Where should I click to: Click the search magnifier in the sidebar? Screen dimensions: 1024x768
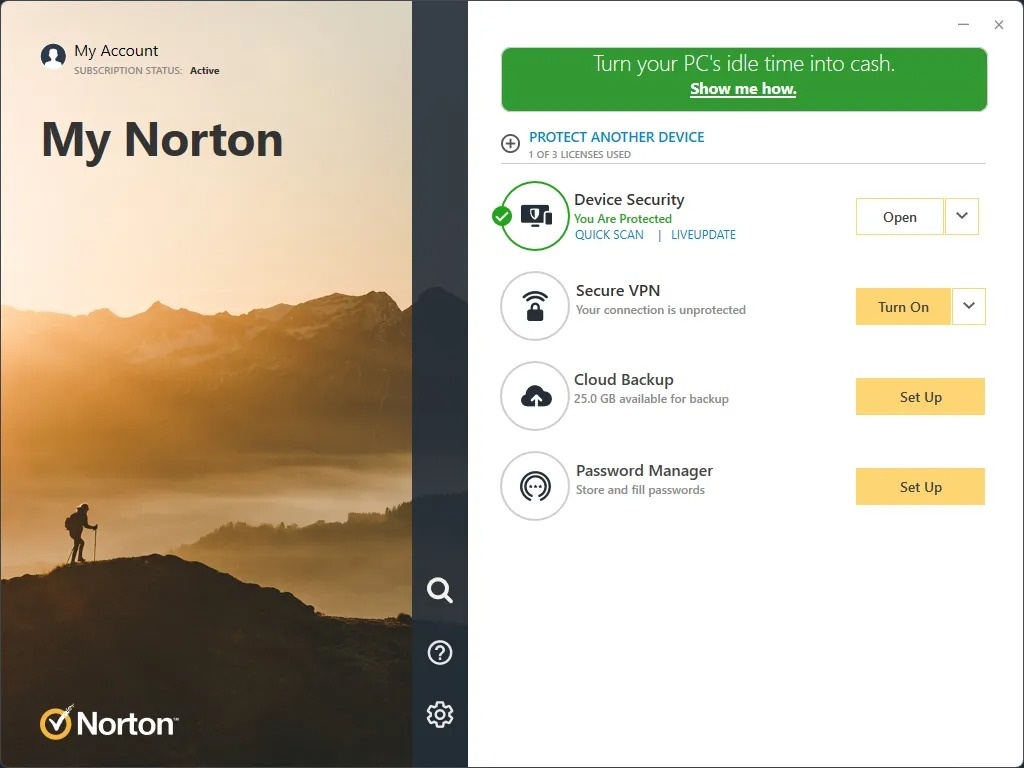pos(439,590)
